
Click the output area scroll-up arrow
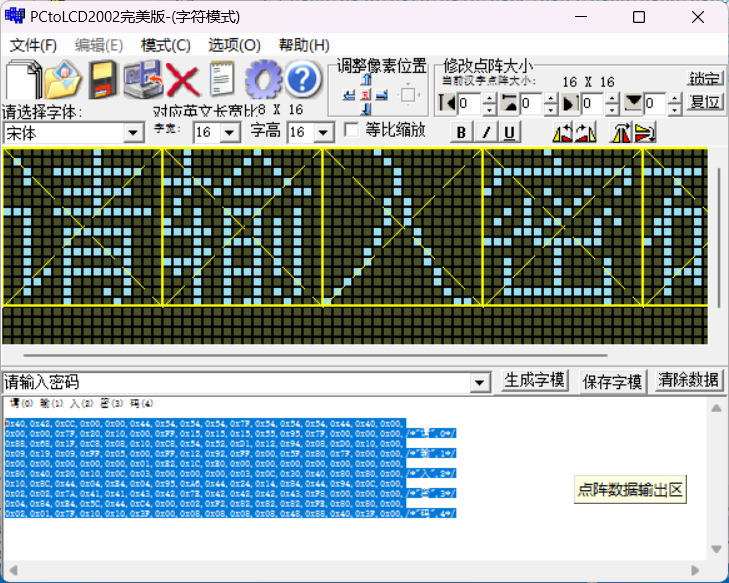pos(716,408)
